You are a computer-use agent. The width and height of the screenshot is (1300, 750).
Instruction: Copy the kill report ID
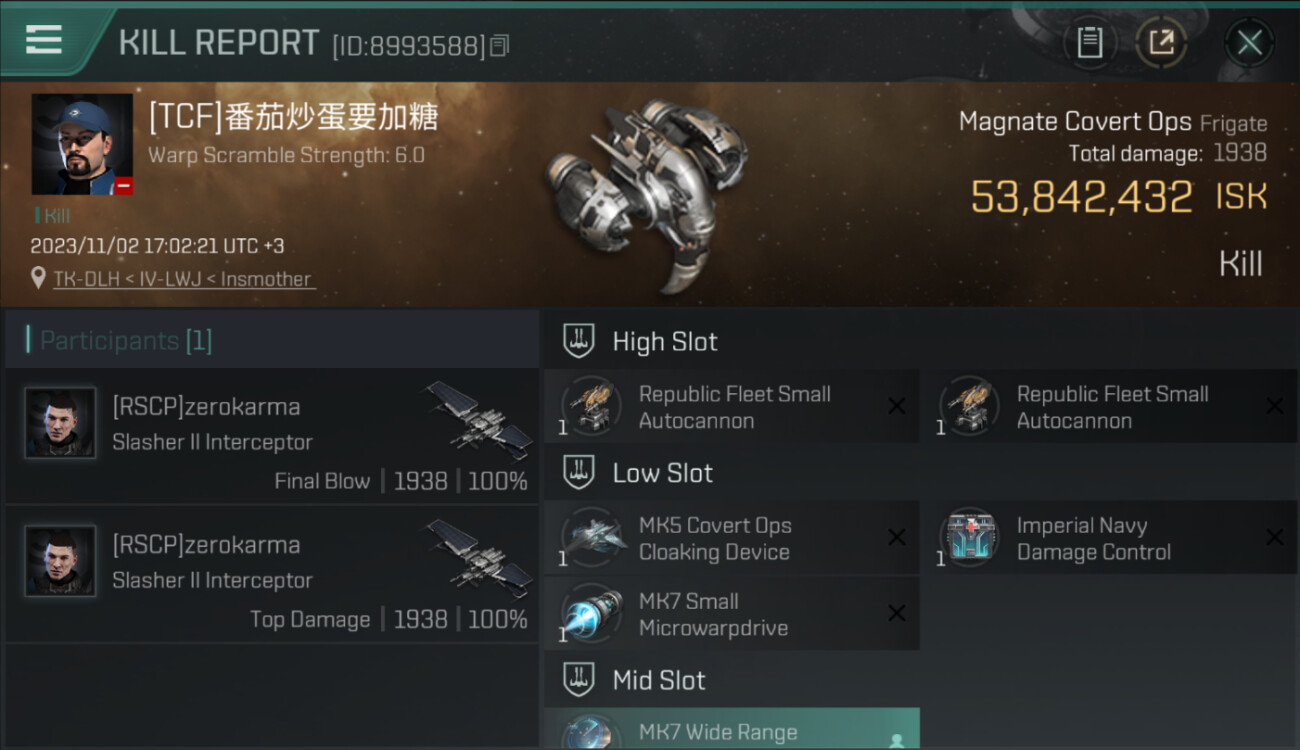500,45
